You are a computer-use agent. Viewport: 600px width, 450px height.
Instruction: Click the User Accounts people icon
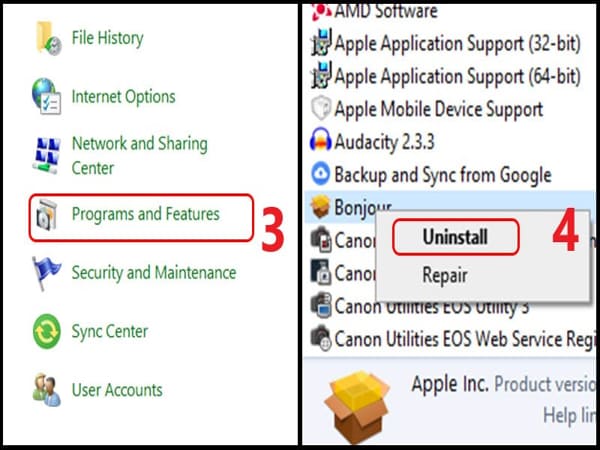47,390
